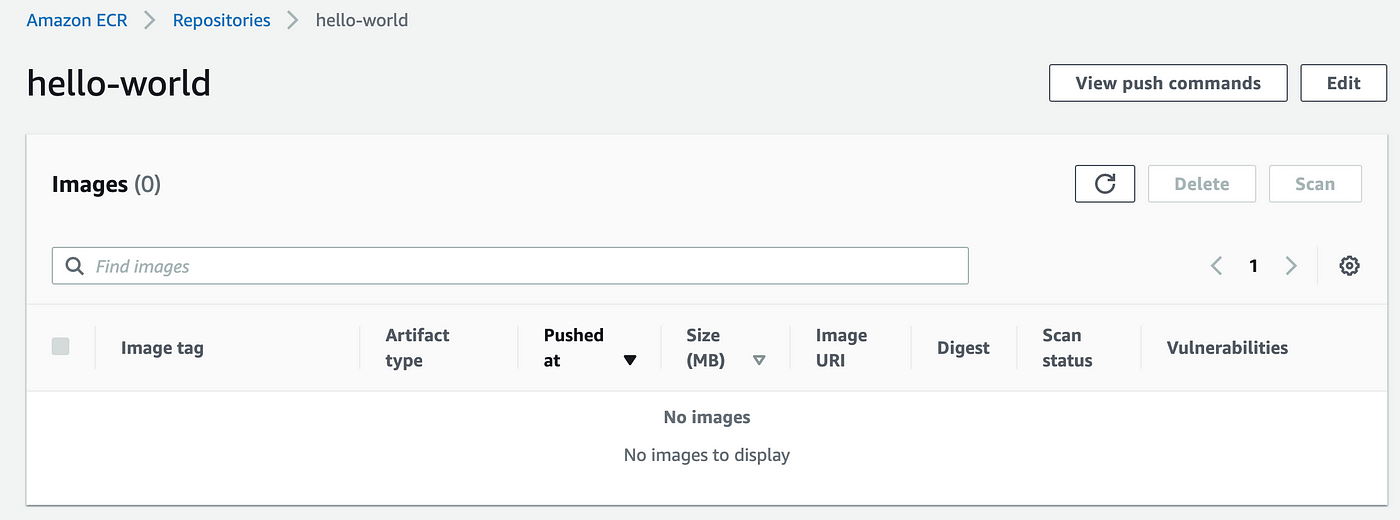This screenshot has height=520, width=1400.
Task: Open View push commands
Action: tap(1168, 83)
